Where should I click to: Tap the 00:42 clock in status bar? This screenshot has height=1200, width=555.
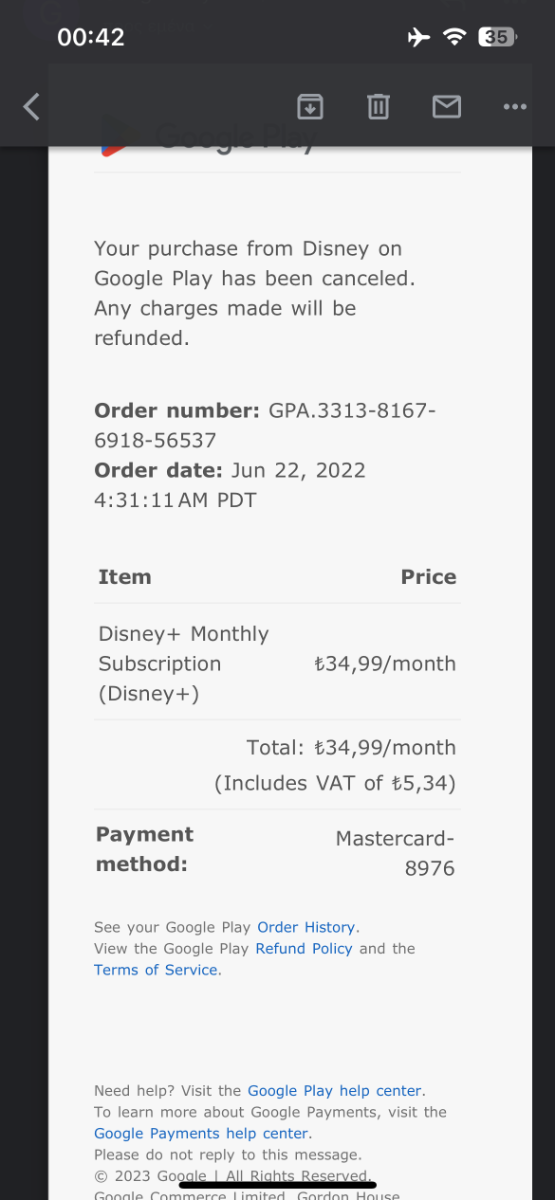(x=91, y=37)
